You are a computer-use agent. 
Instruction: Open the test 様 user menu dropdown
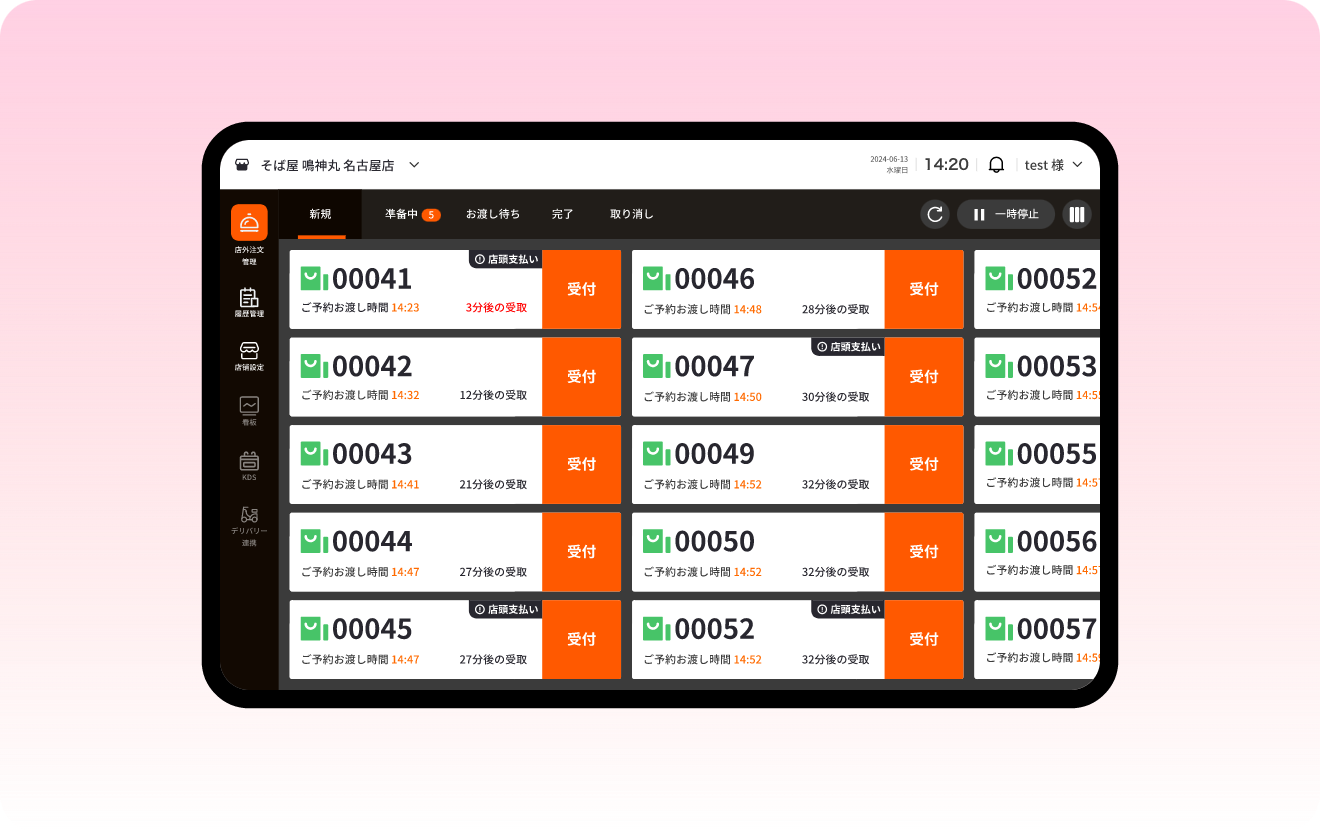point(1053,165)
